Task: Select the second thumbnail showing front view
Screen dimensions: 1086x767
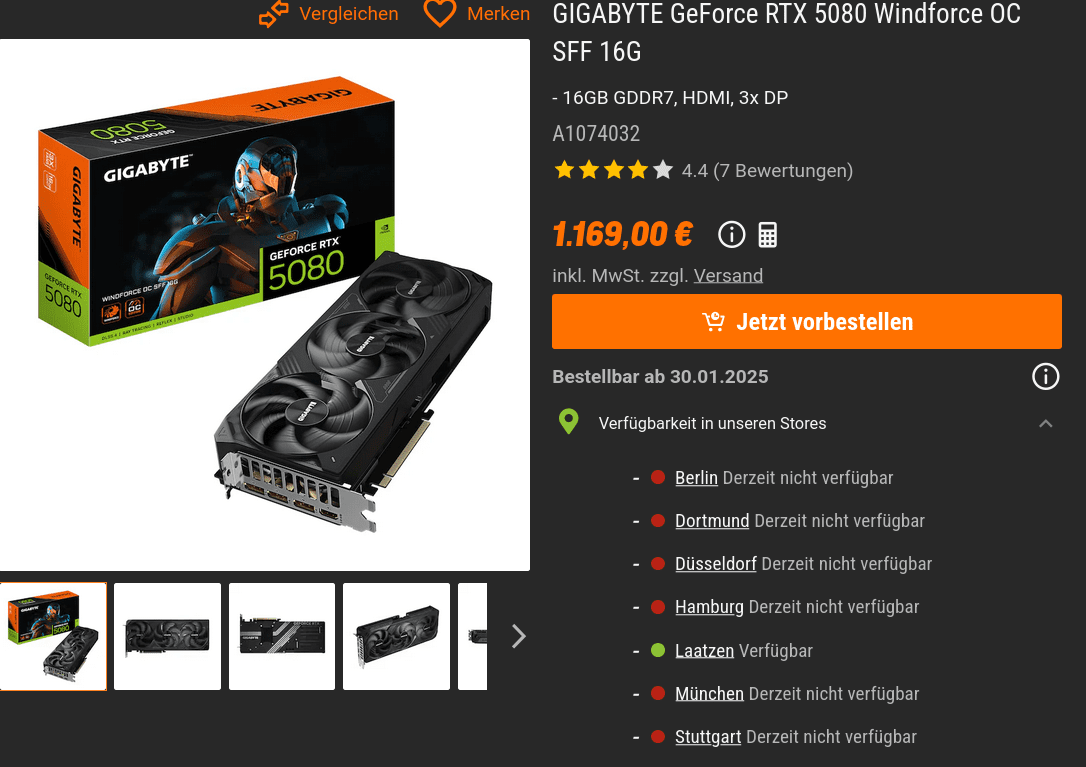Action: 168,637
